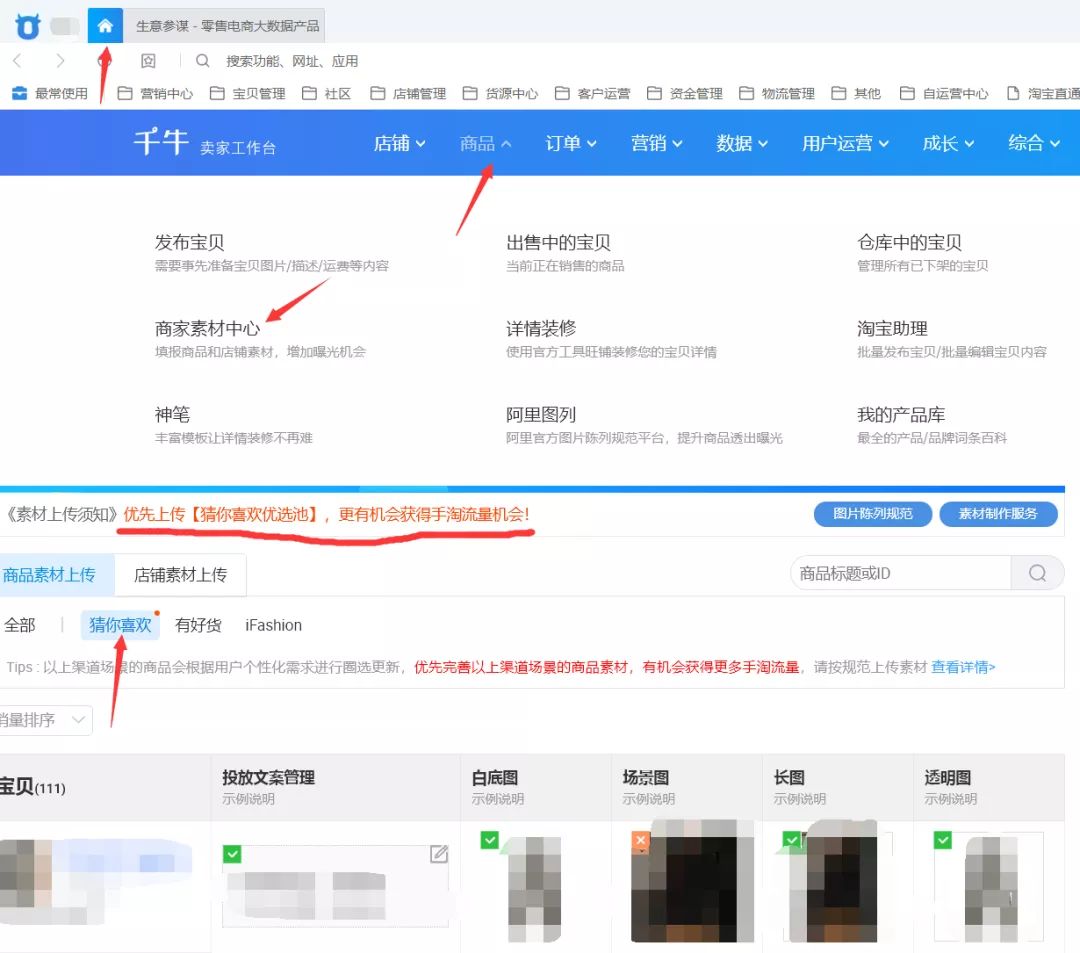Select the 猜你喜欢 channel tab
The height and width of the screenshot is (953, 1080).
coord(120,625)
